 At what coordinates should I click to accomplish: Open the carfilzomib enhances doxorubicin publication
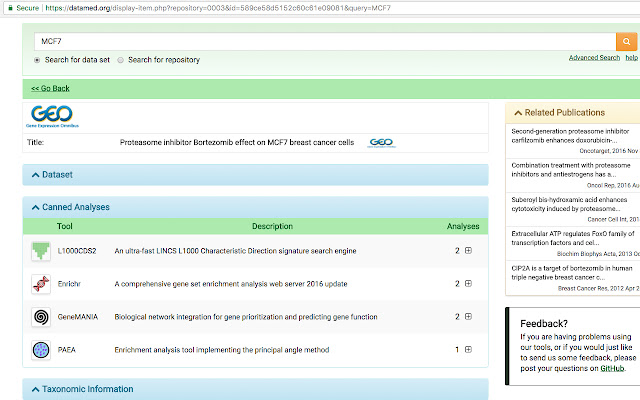(570, 136)
